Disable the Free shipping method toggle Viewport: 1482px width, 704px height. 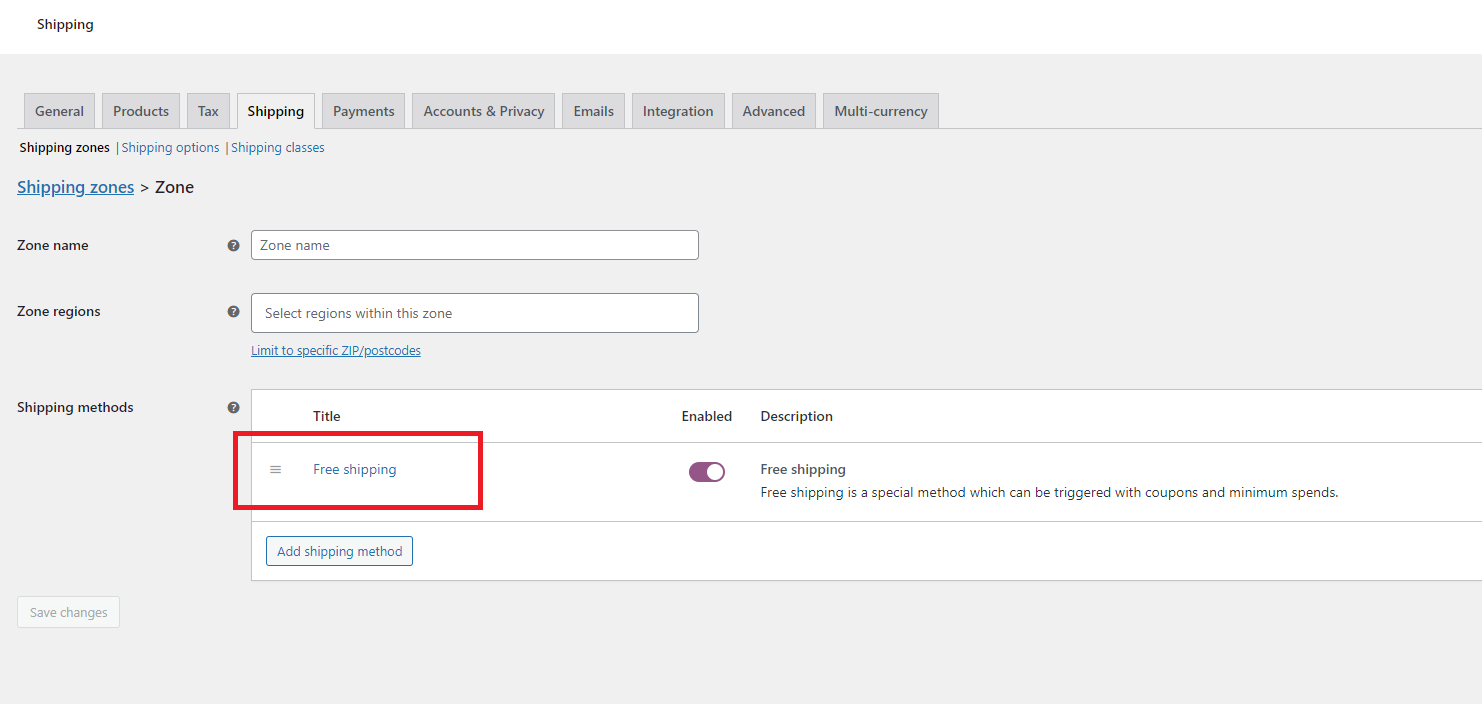[707, 472]
